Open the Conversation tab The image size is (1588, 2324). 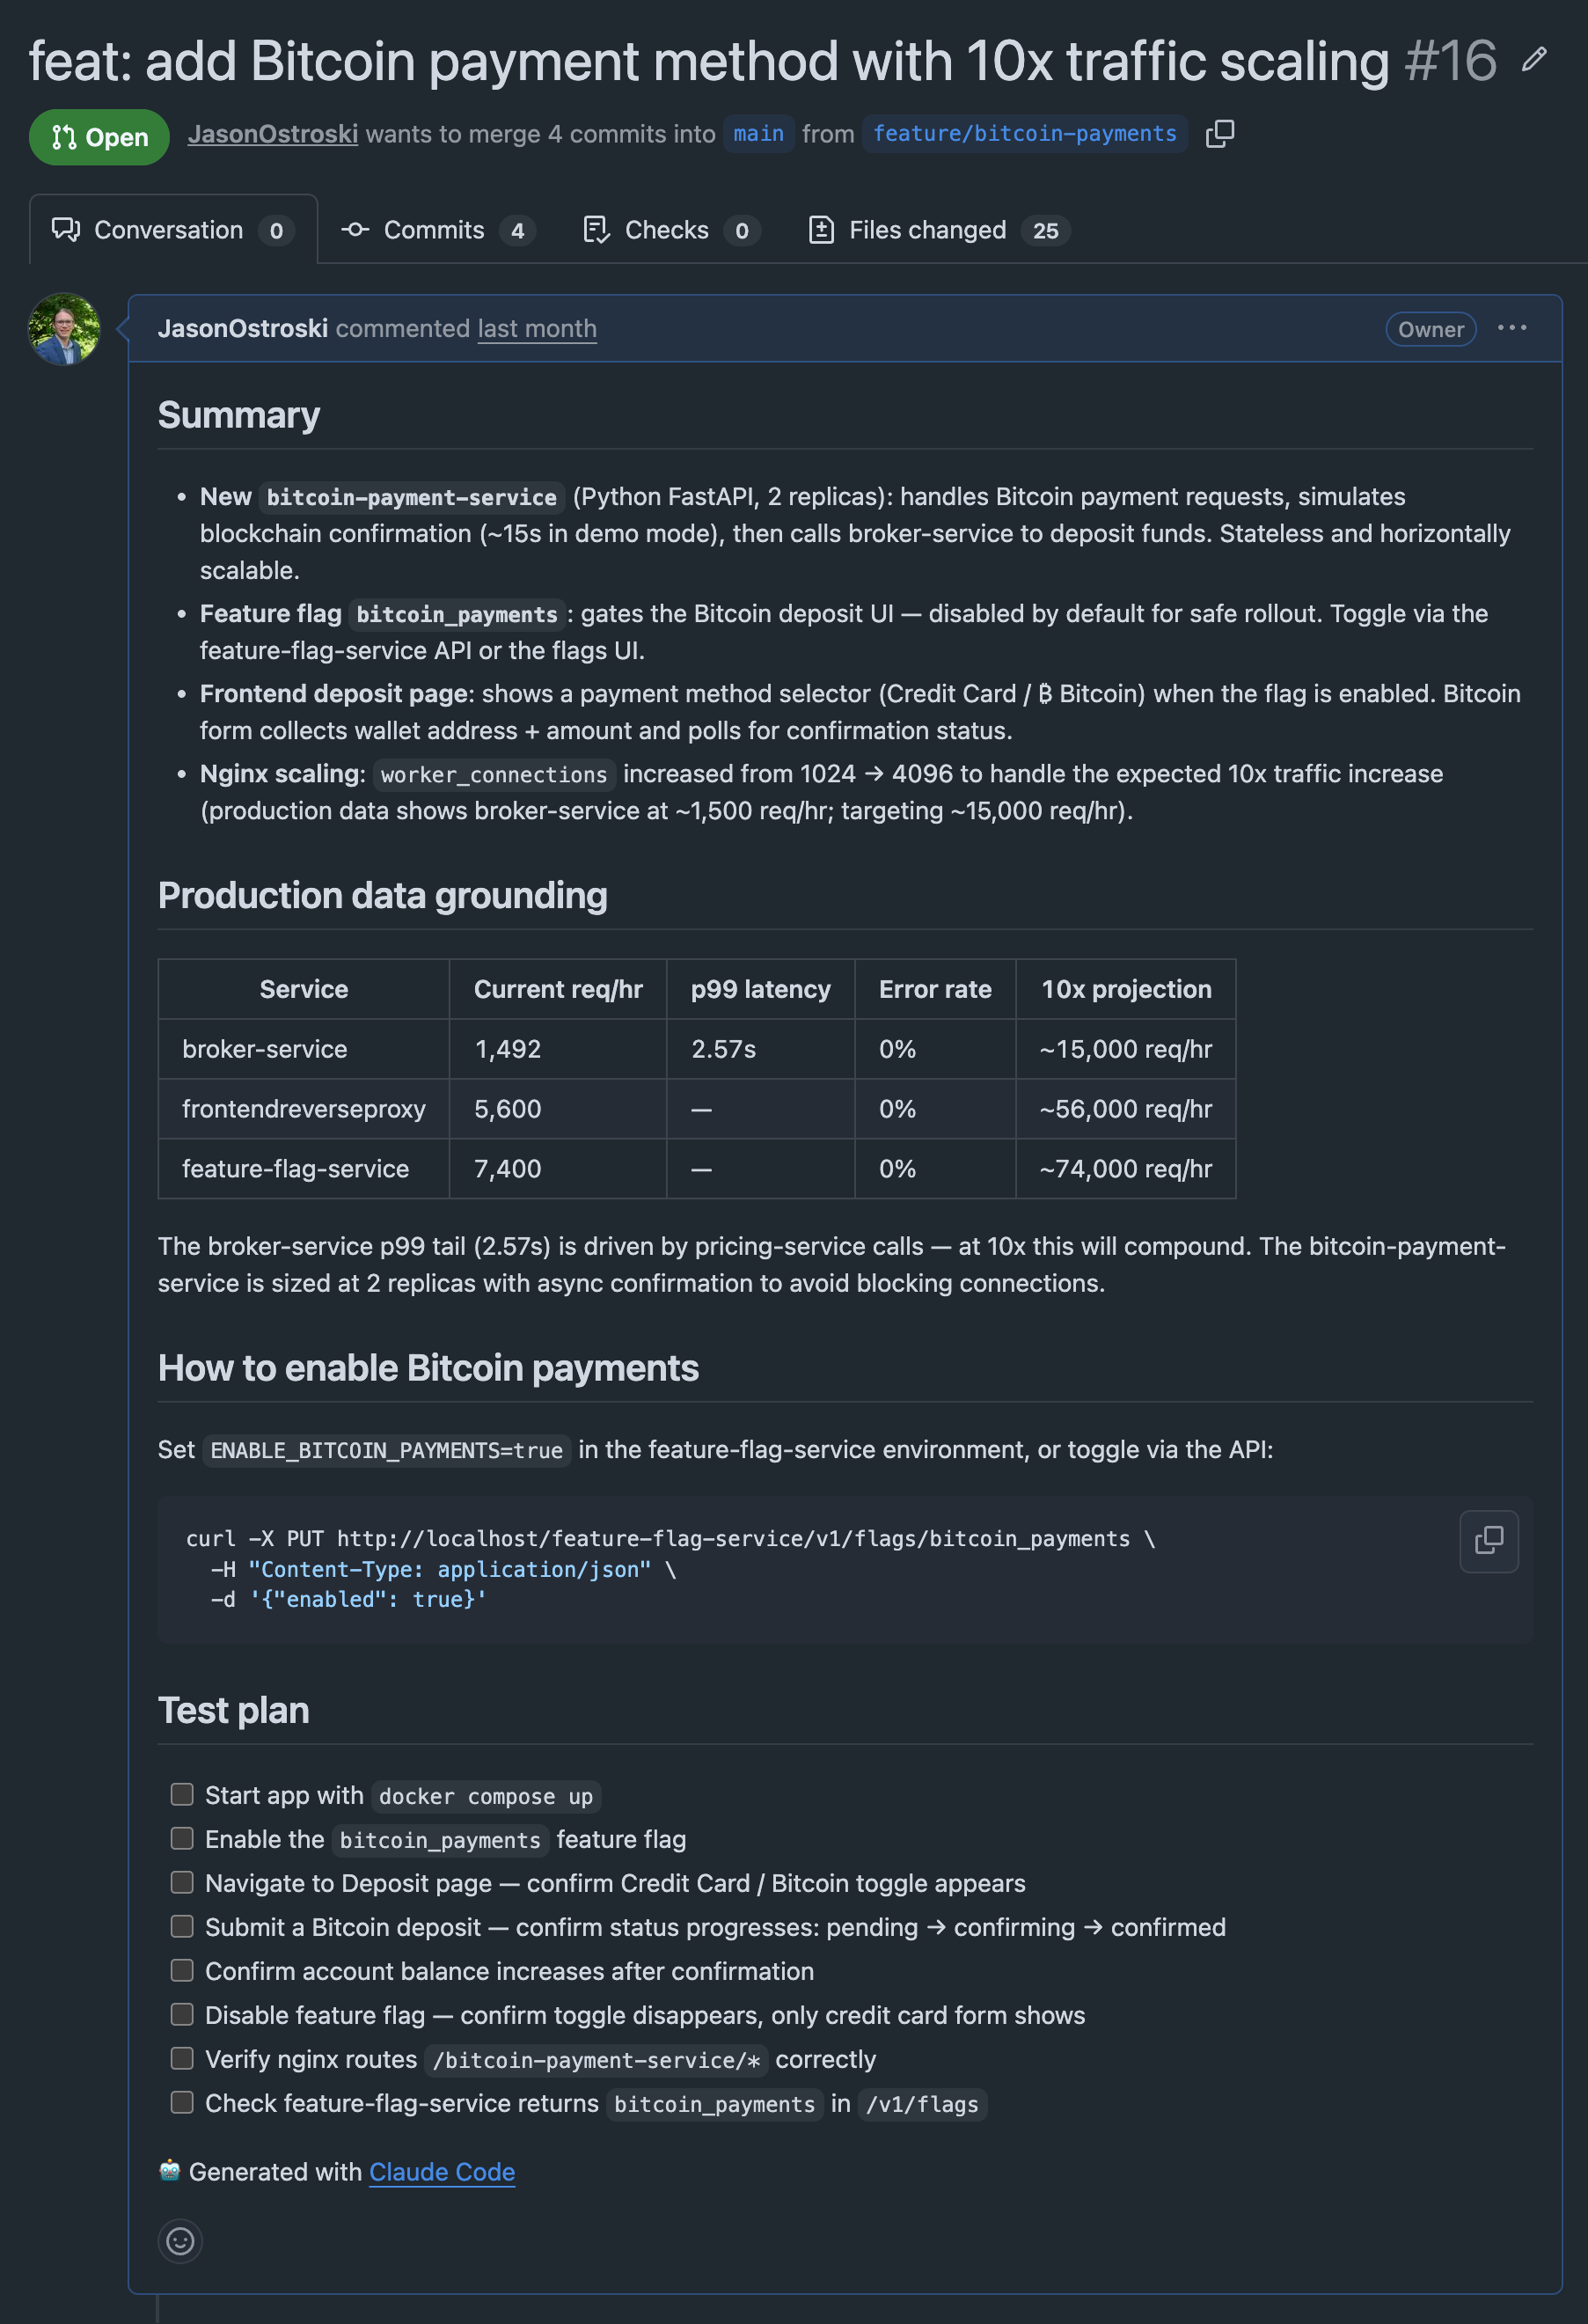(173, 230)
